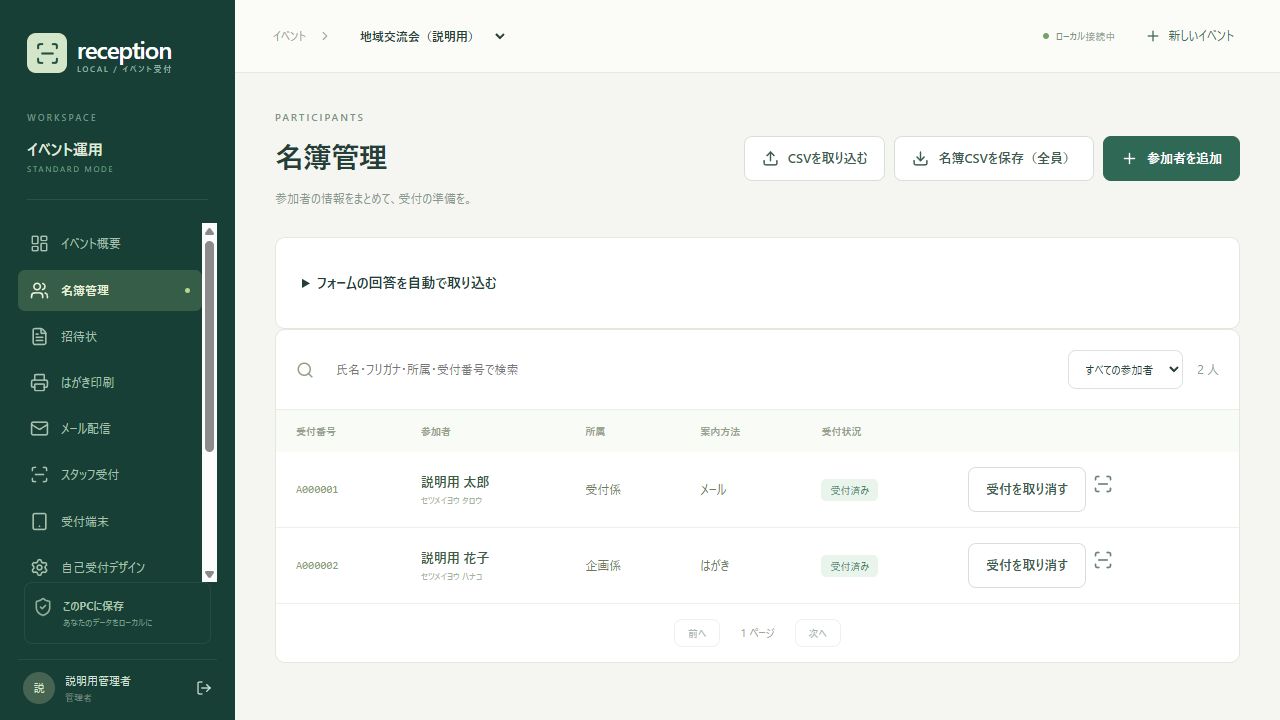Click the ローカル接続中 status indicator
The width and height of the screenshot is (1280, 720).
(x=1079, y=36)
